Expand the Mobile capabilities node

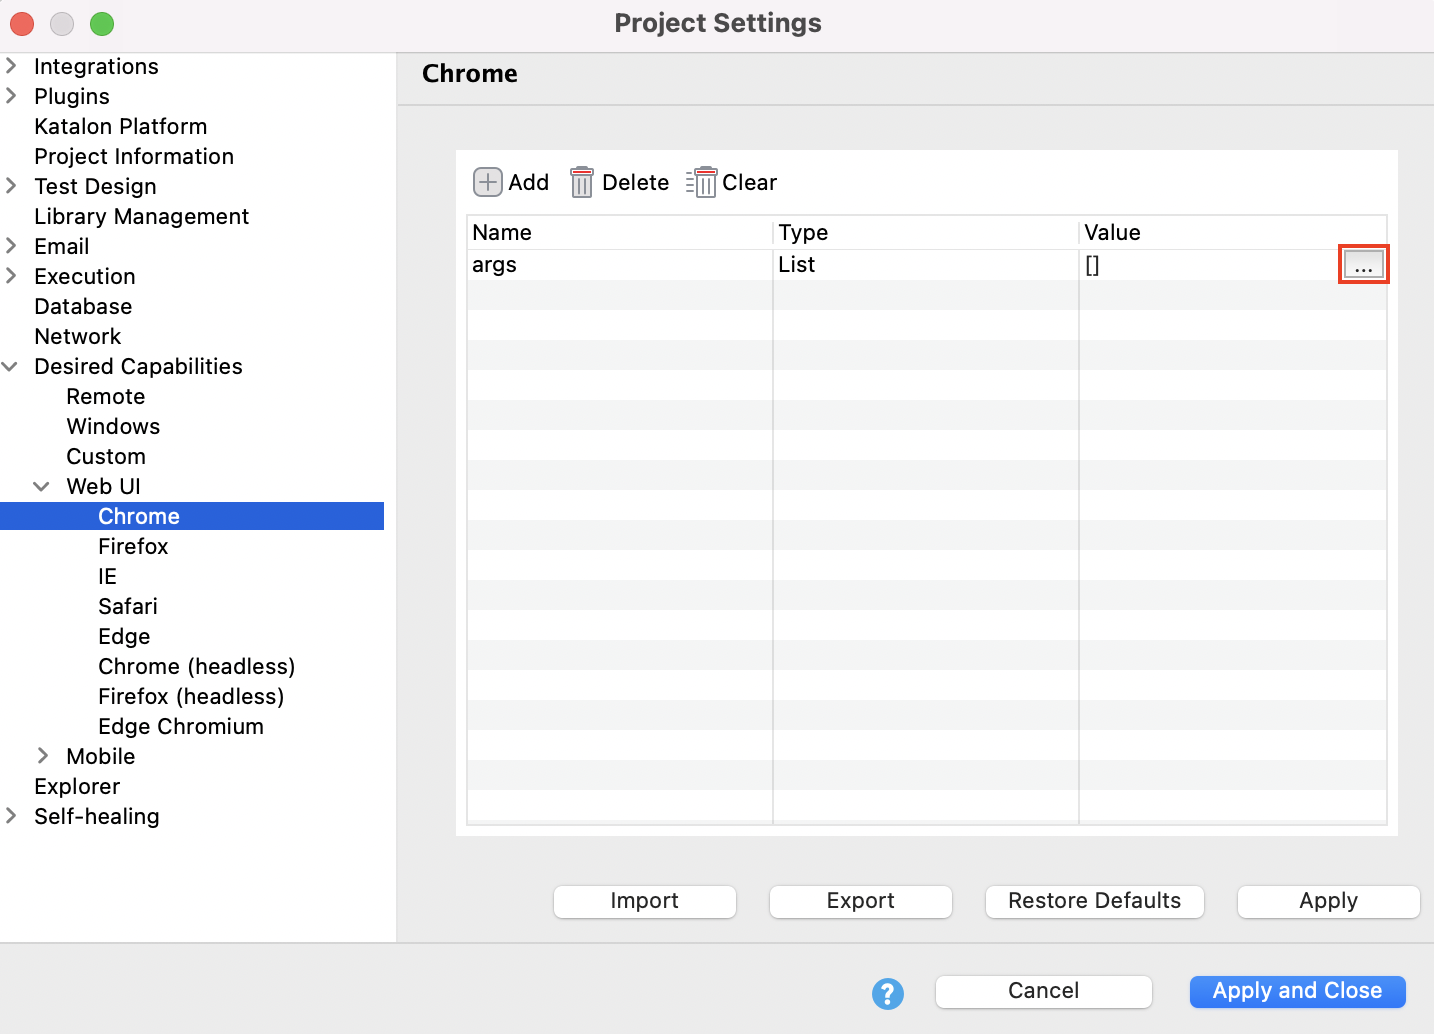[42, 756]
